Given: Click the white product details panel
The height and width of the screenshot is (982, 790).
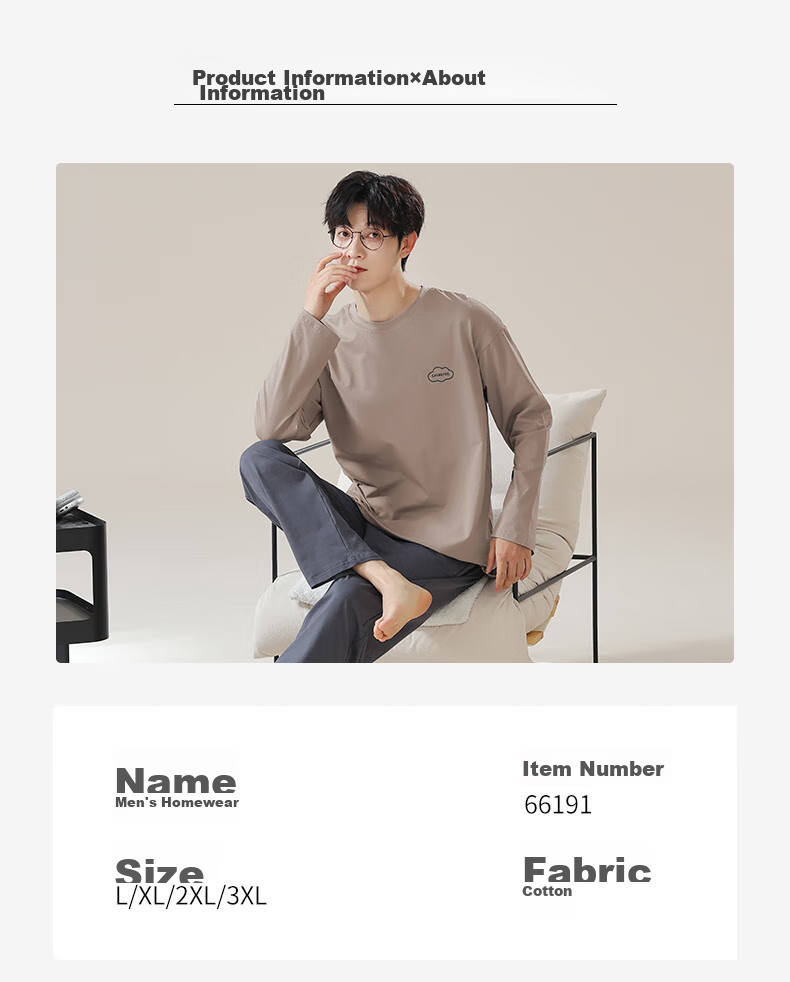Looking at the screenshot, I should [395, 833].
